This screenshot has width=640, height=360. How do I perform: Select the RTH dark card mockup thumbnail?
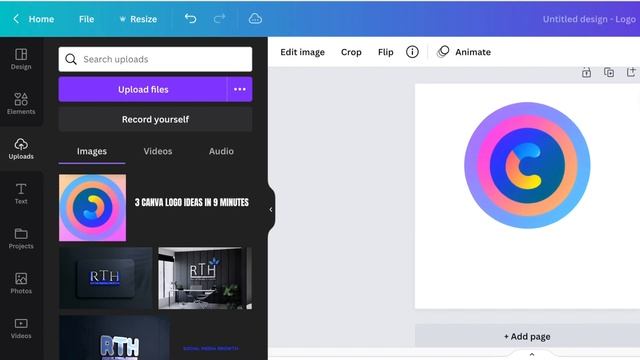tap(106, 278)
